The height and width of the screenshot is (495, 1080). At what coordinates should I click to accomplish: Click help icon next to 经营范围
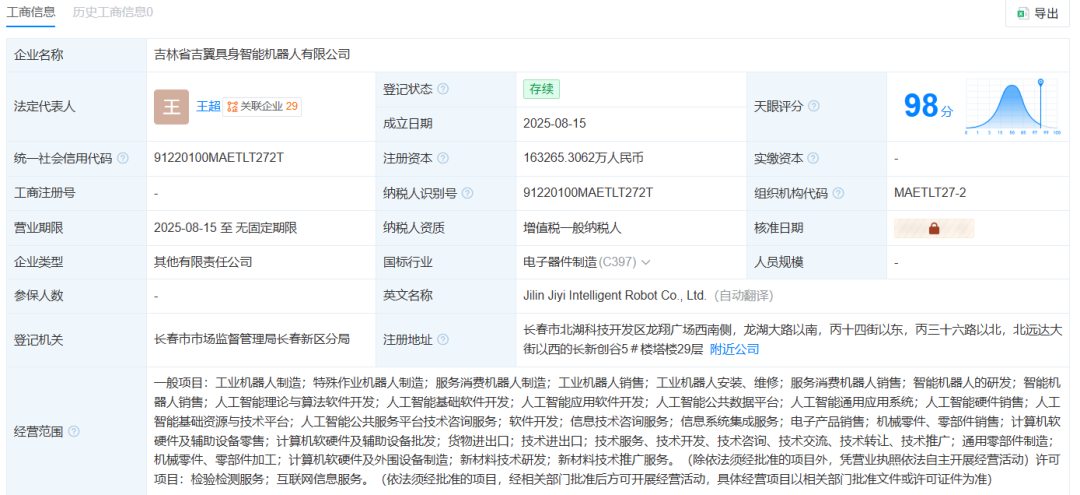point(74,432)
